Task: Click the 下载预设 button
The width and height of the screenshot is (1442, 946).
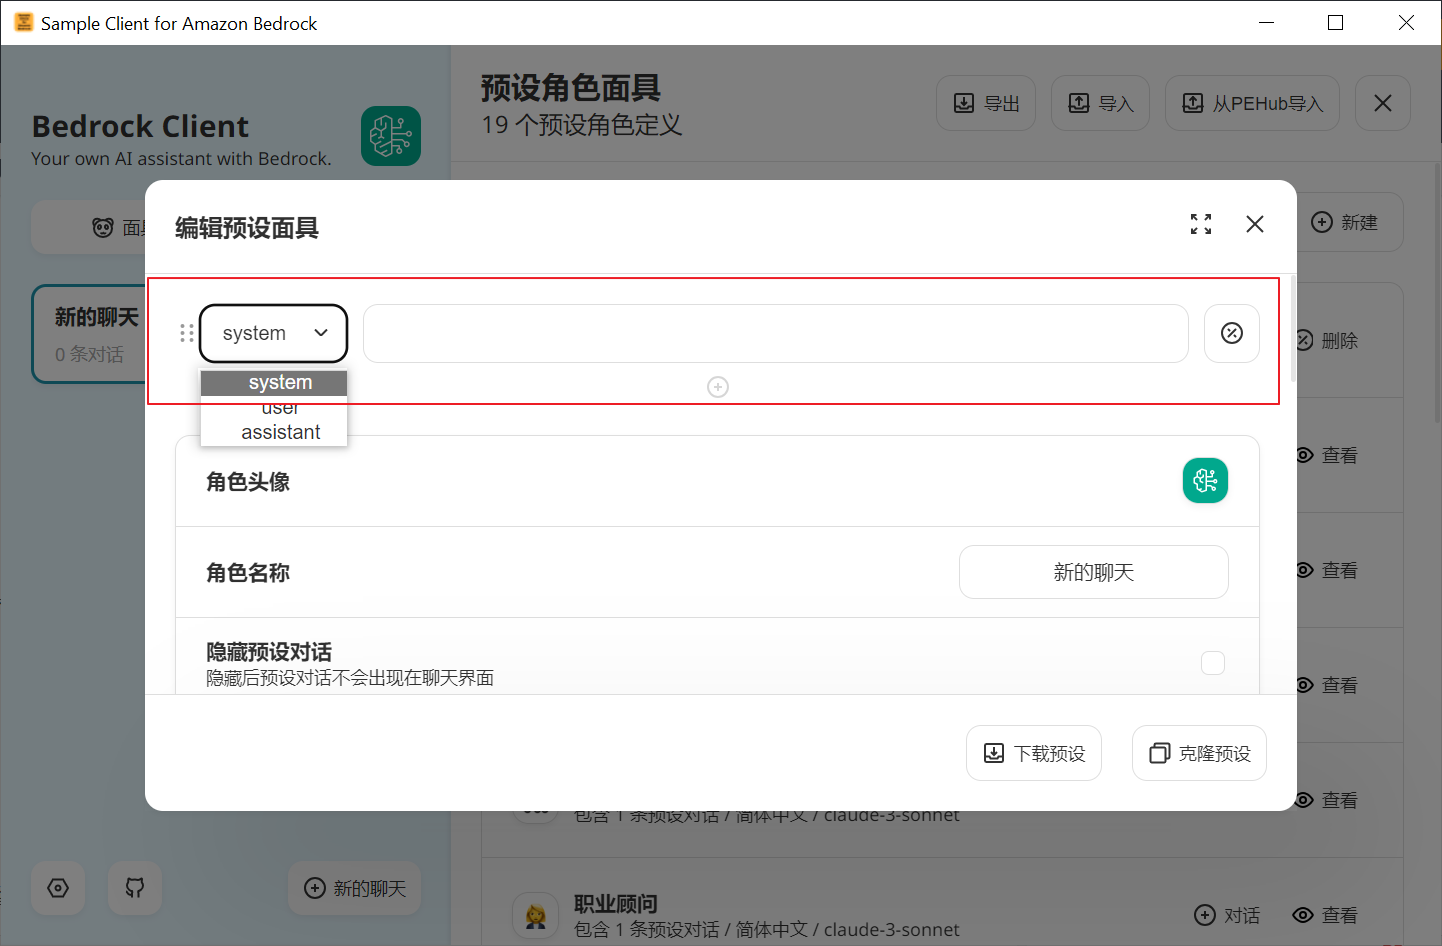Action: pyautogui.click(x=1033, y=753)
